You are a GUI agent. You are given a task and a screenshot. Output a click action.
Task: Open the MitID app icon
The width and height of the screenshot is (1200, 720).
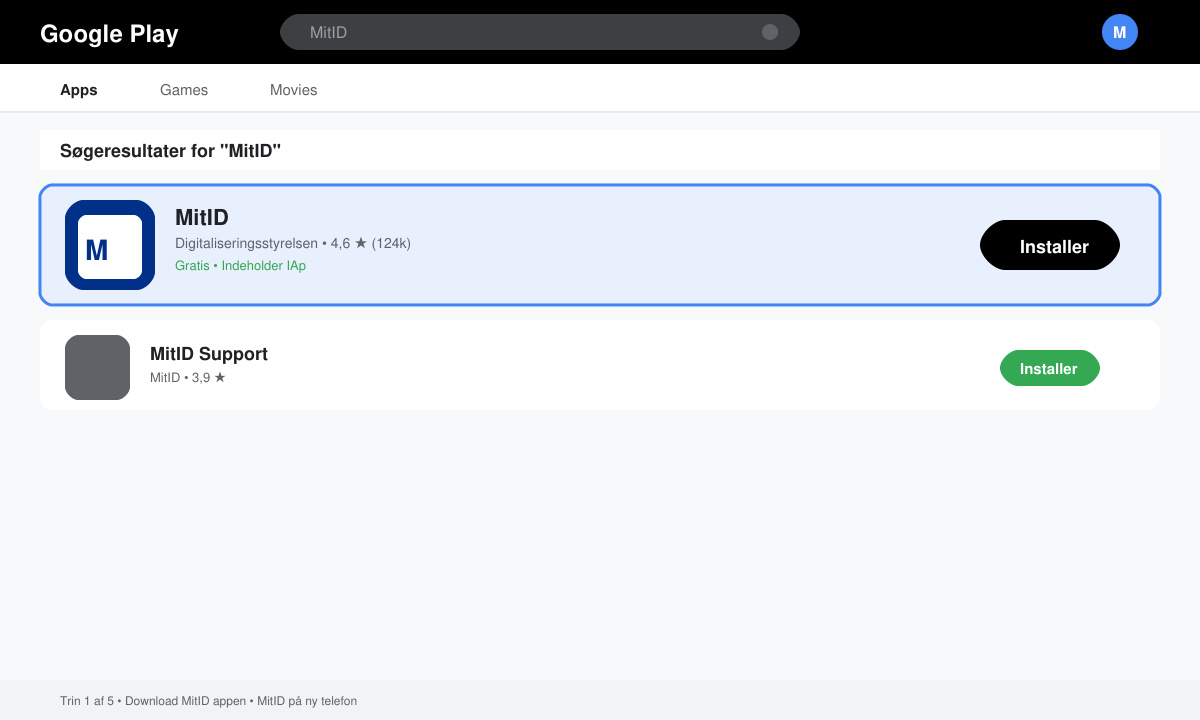click(x=110, y=245)
